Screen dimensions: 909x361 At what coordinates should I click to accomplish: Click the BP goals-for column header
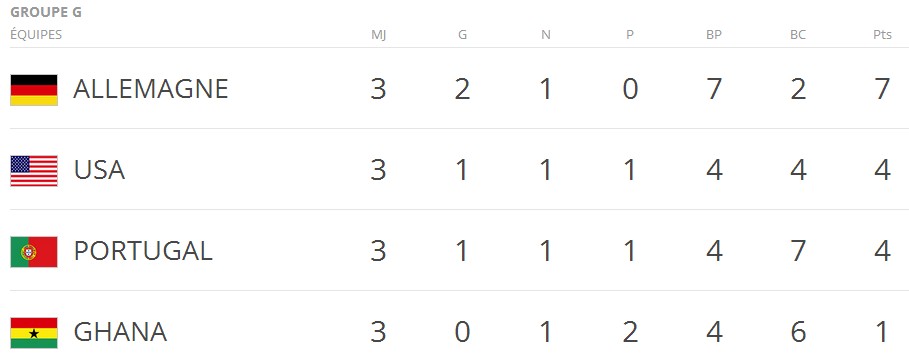point(714,35)
